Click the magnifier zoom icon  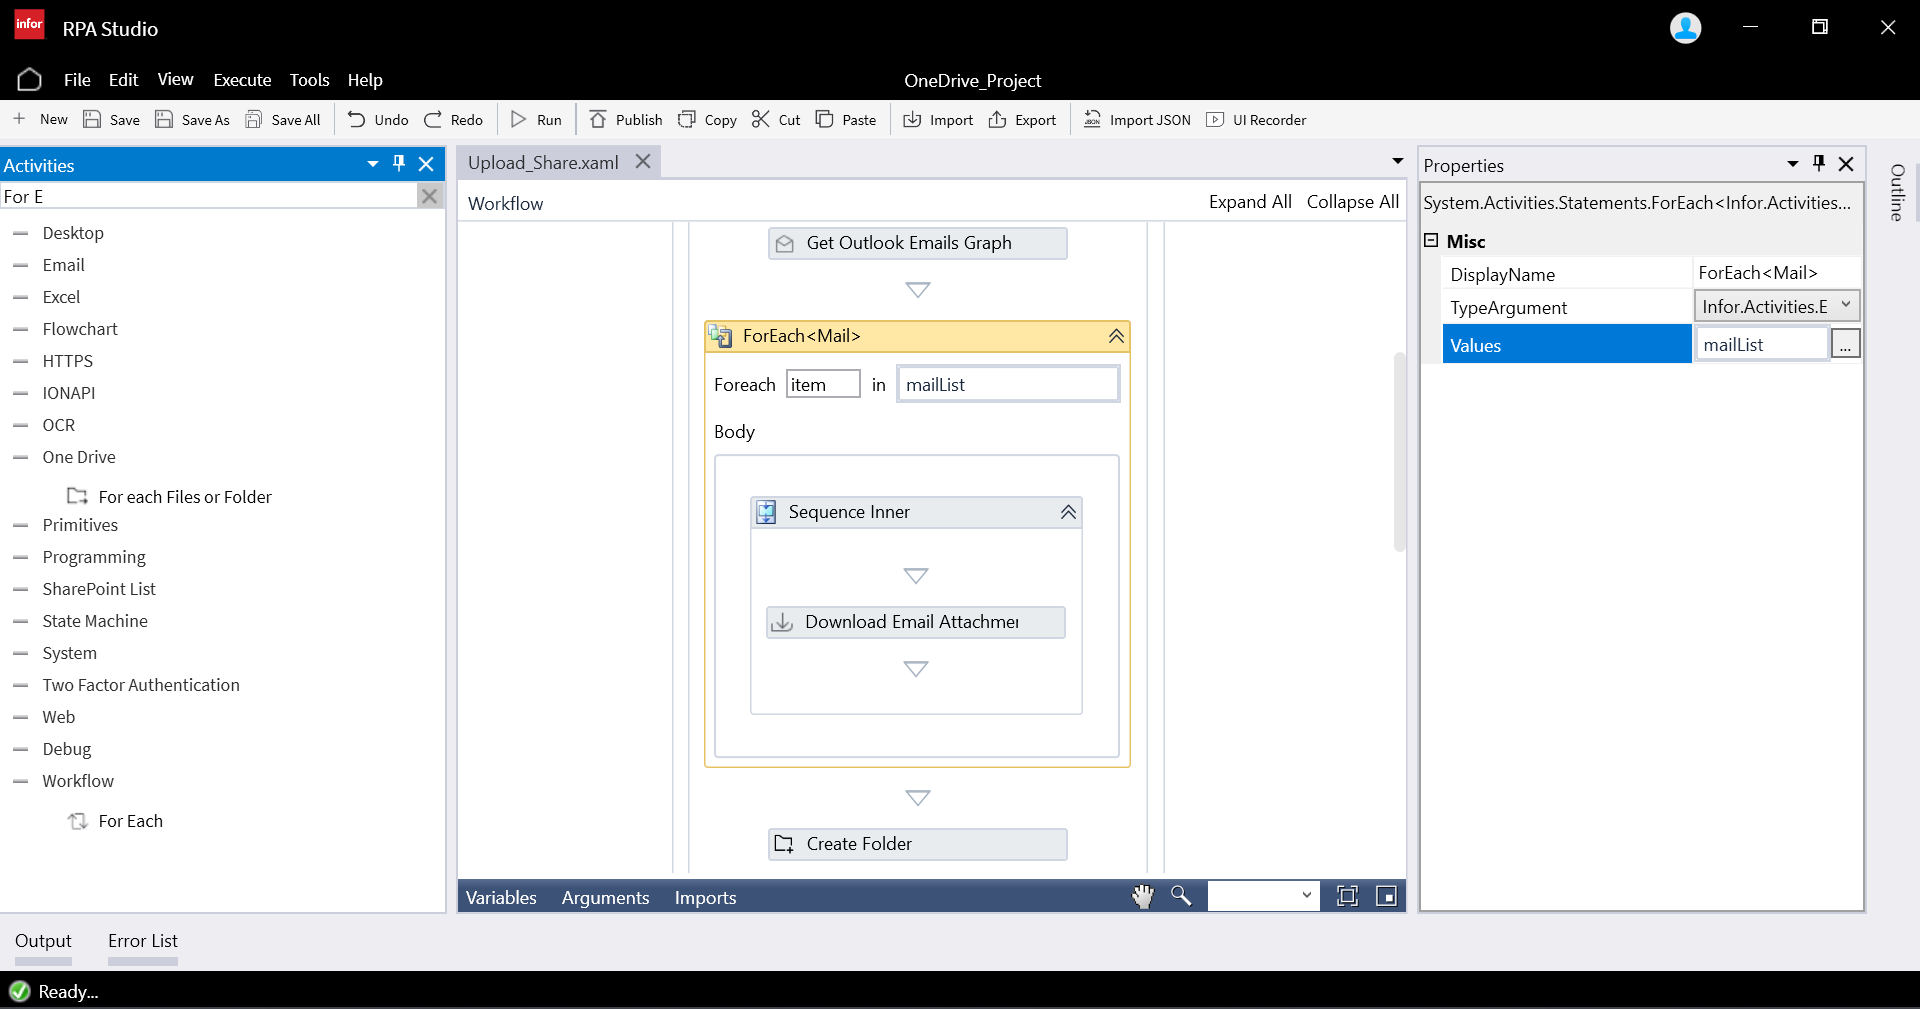pos(1181,897)
